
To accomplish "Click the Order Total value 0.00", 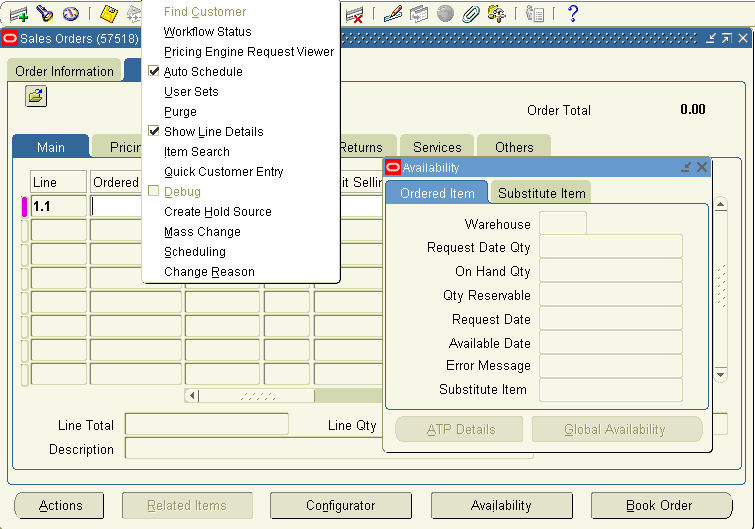I will (x=692, y=109).
